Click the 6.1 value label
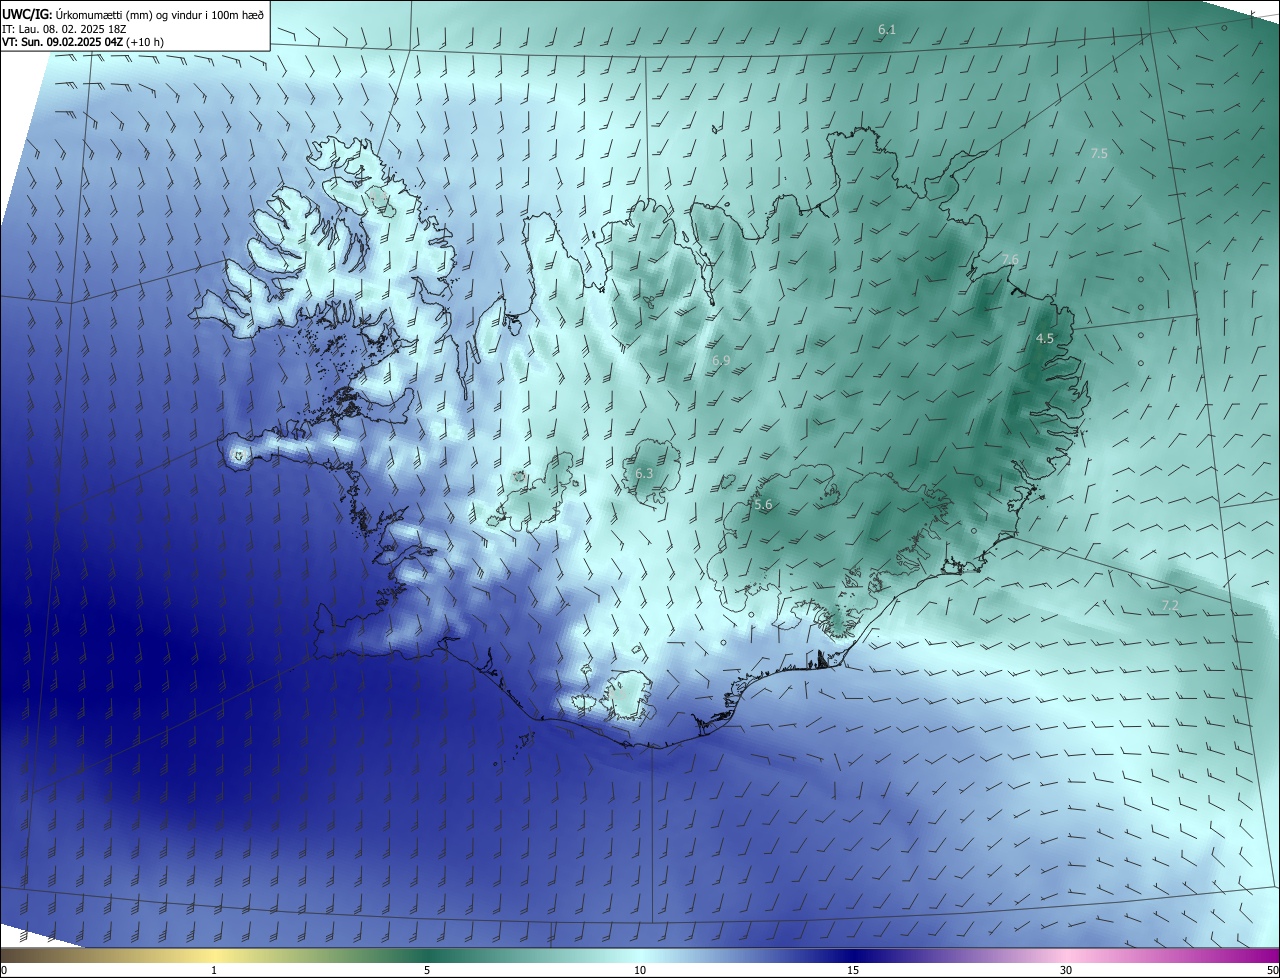The image size is (1280, 978). 887,30
